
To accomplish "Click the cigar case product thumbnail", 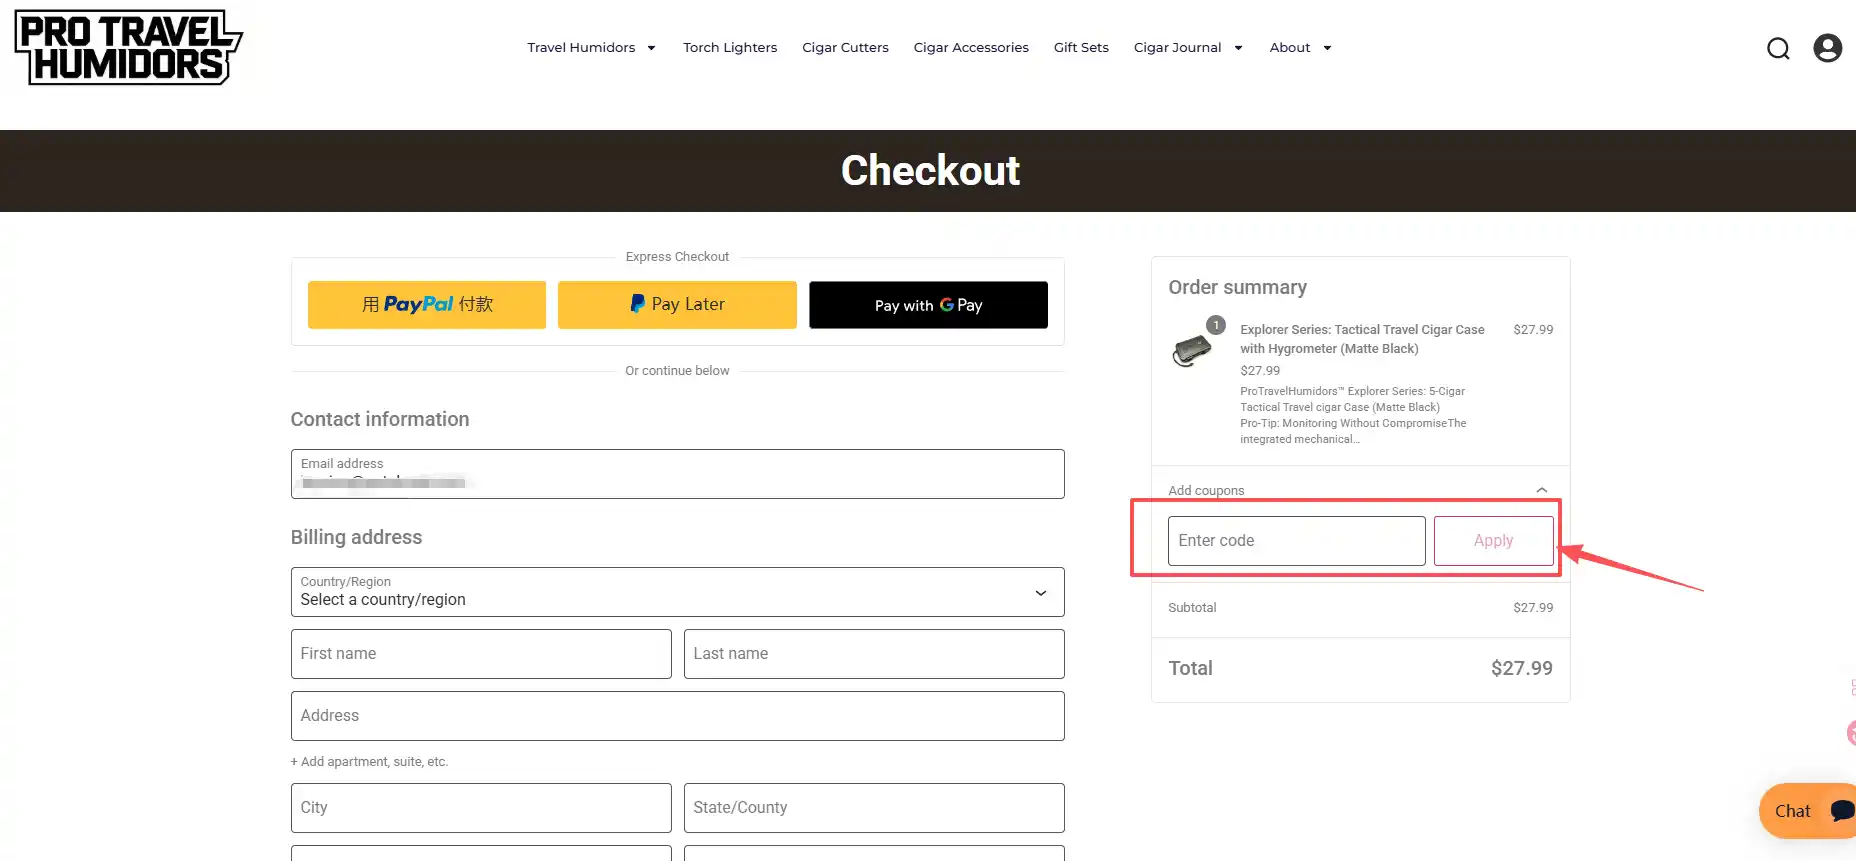I will (1192, 350).
